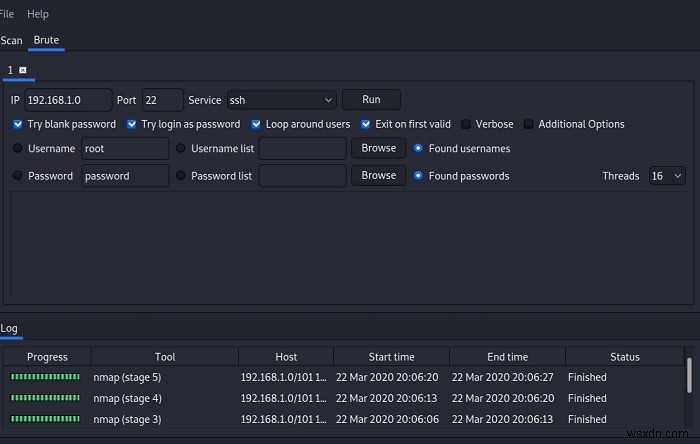The image size is (700, 444).
Task: Select the nmap (stage 3) log entry
Action: (x=127, y=419)
